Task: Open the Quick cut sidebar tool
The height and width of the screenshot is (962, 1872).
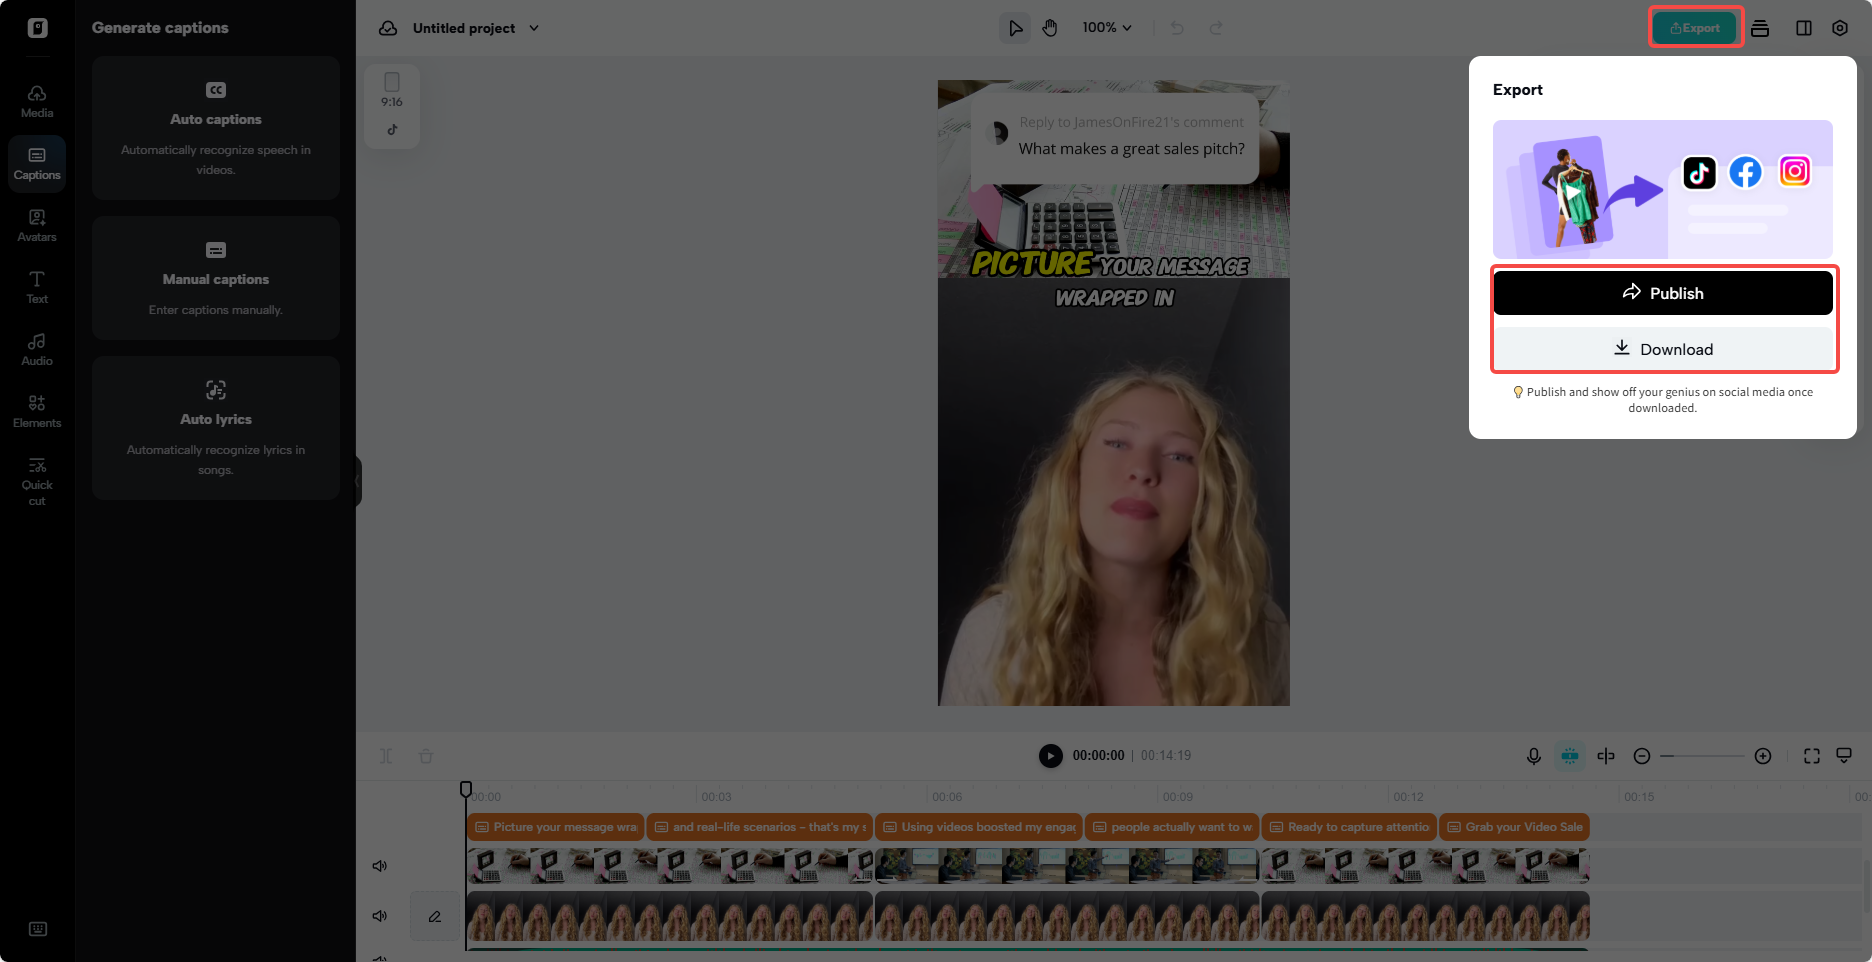Action: click(37, 481)
